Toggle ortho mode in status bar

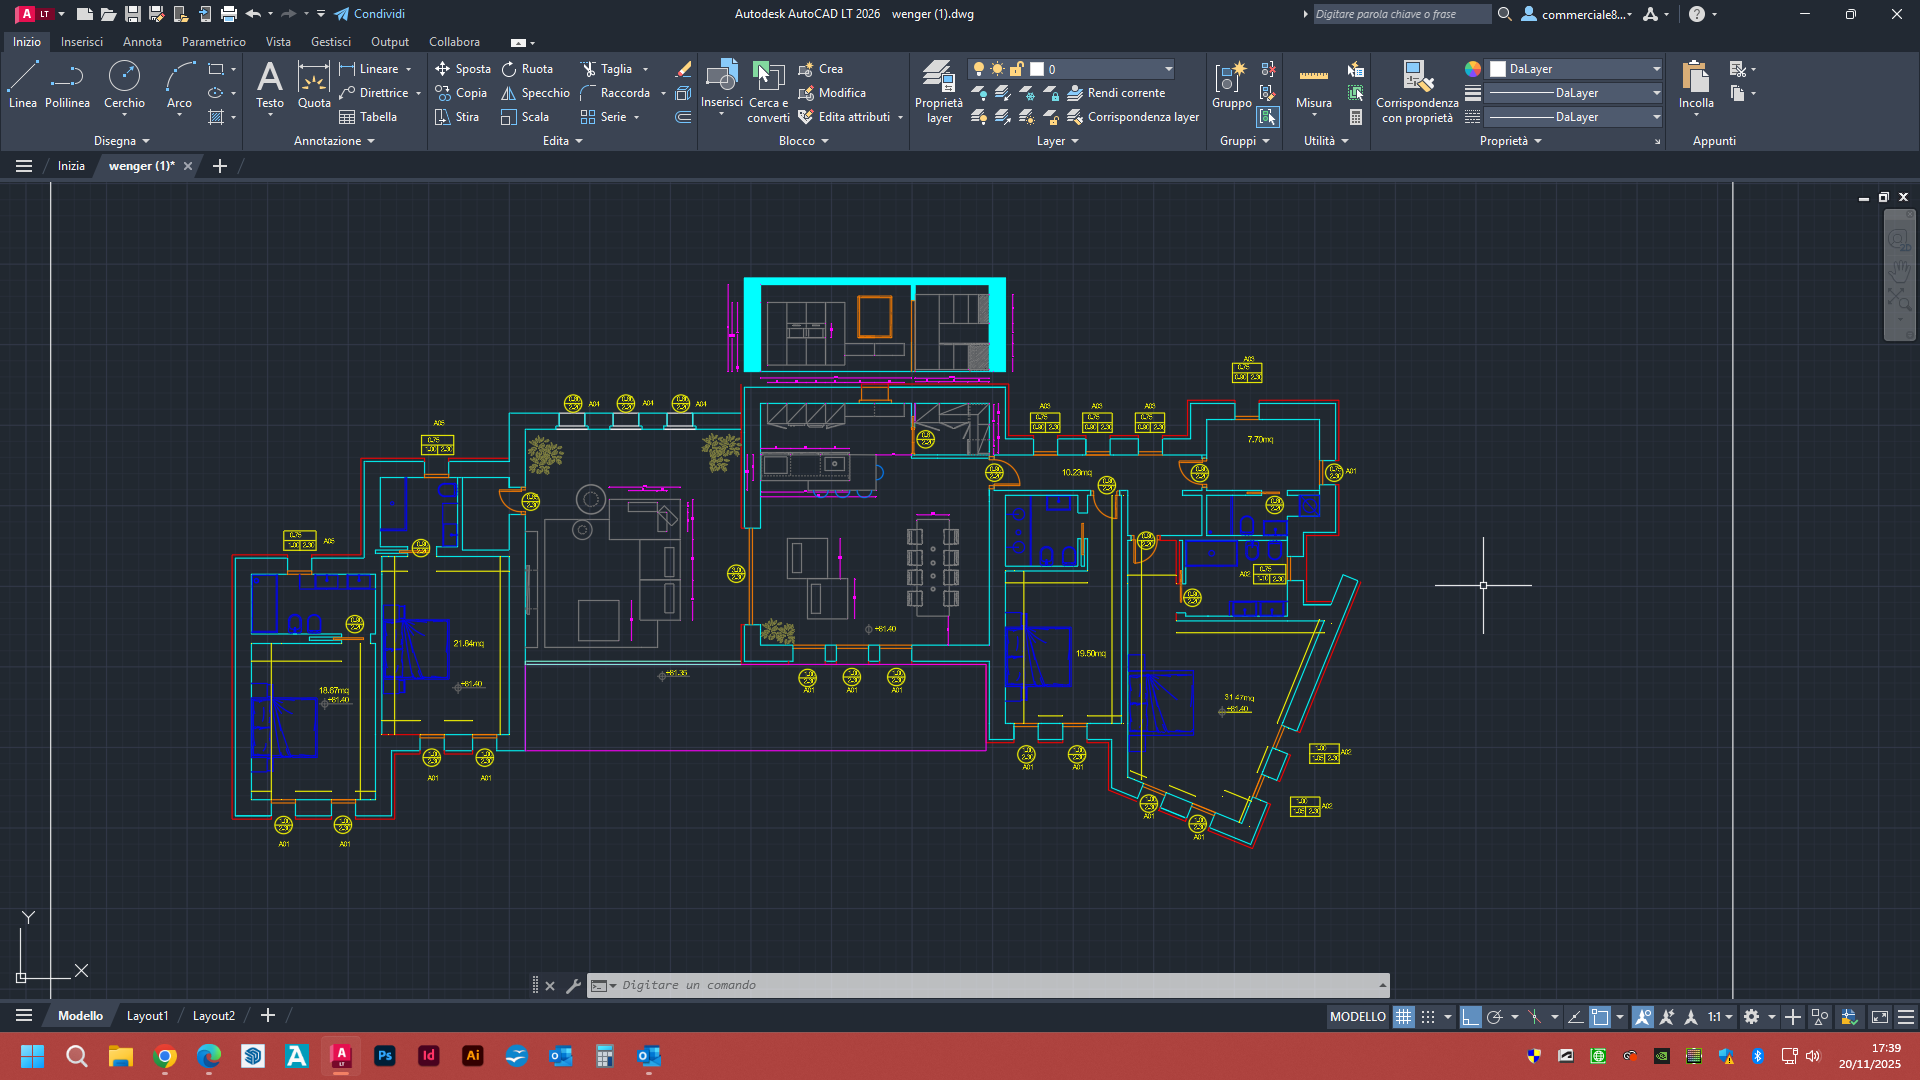pyautogui.click(x=1470, y=1017)
